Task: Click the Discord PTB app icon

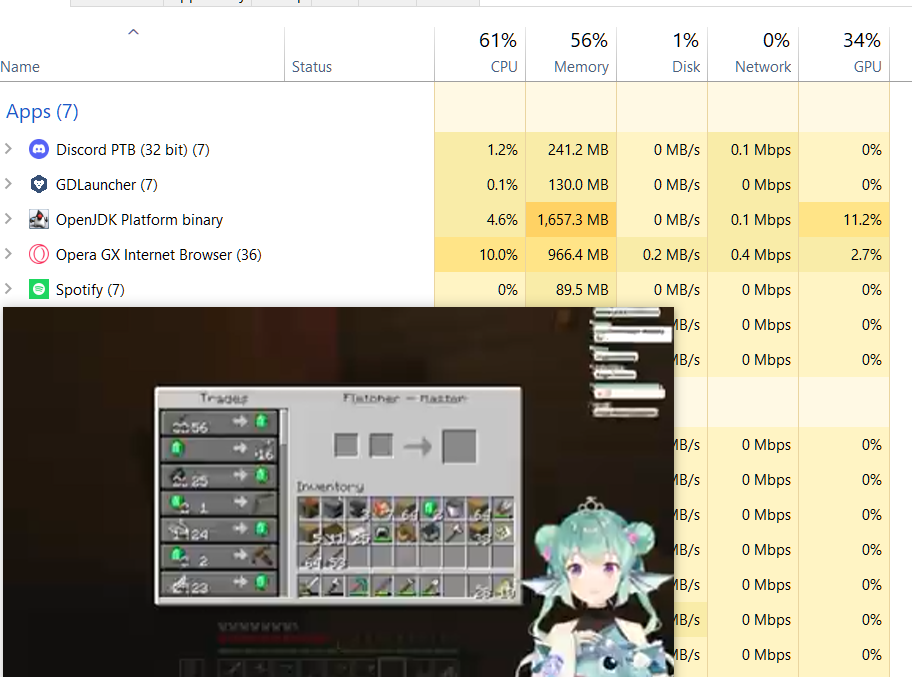Action: [x=39, y=149]
